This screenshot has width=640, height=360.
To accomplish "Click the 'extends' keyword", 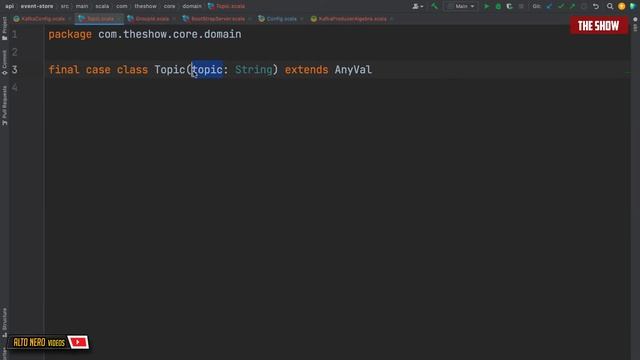I will pyautogui.click(x=307, y=70).
